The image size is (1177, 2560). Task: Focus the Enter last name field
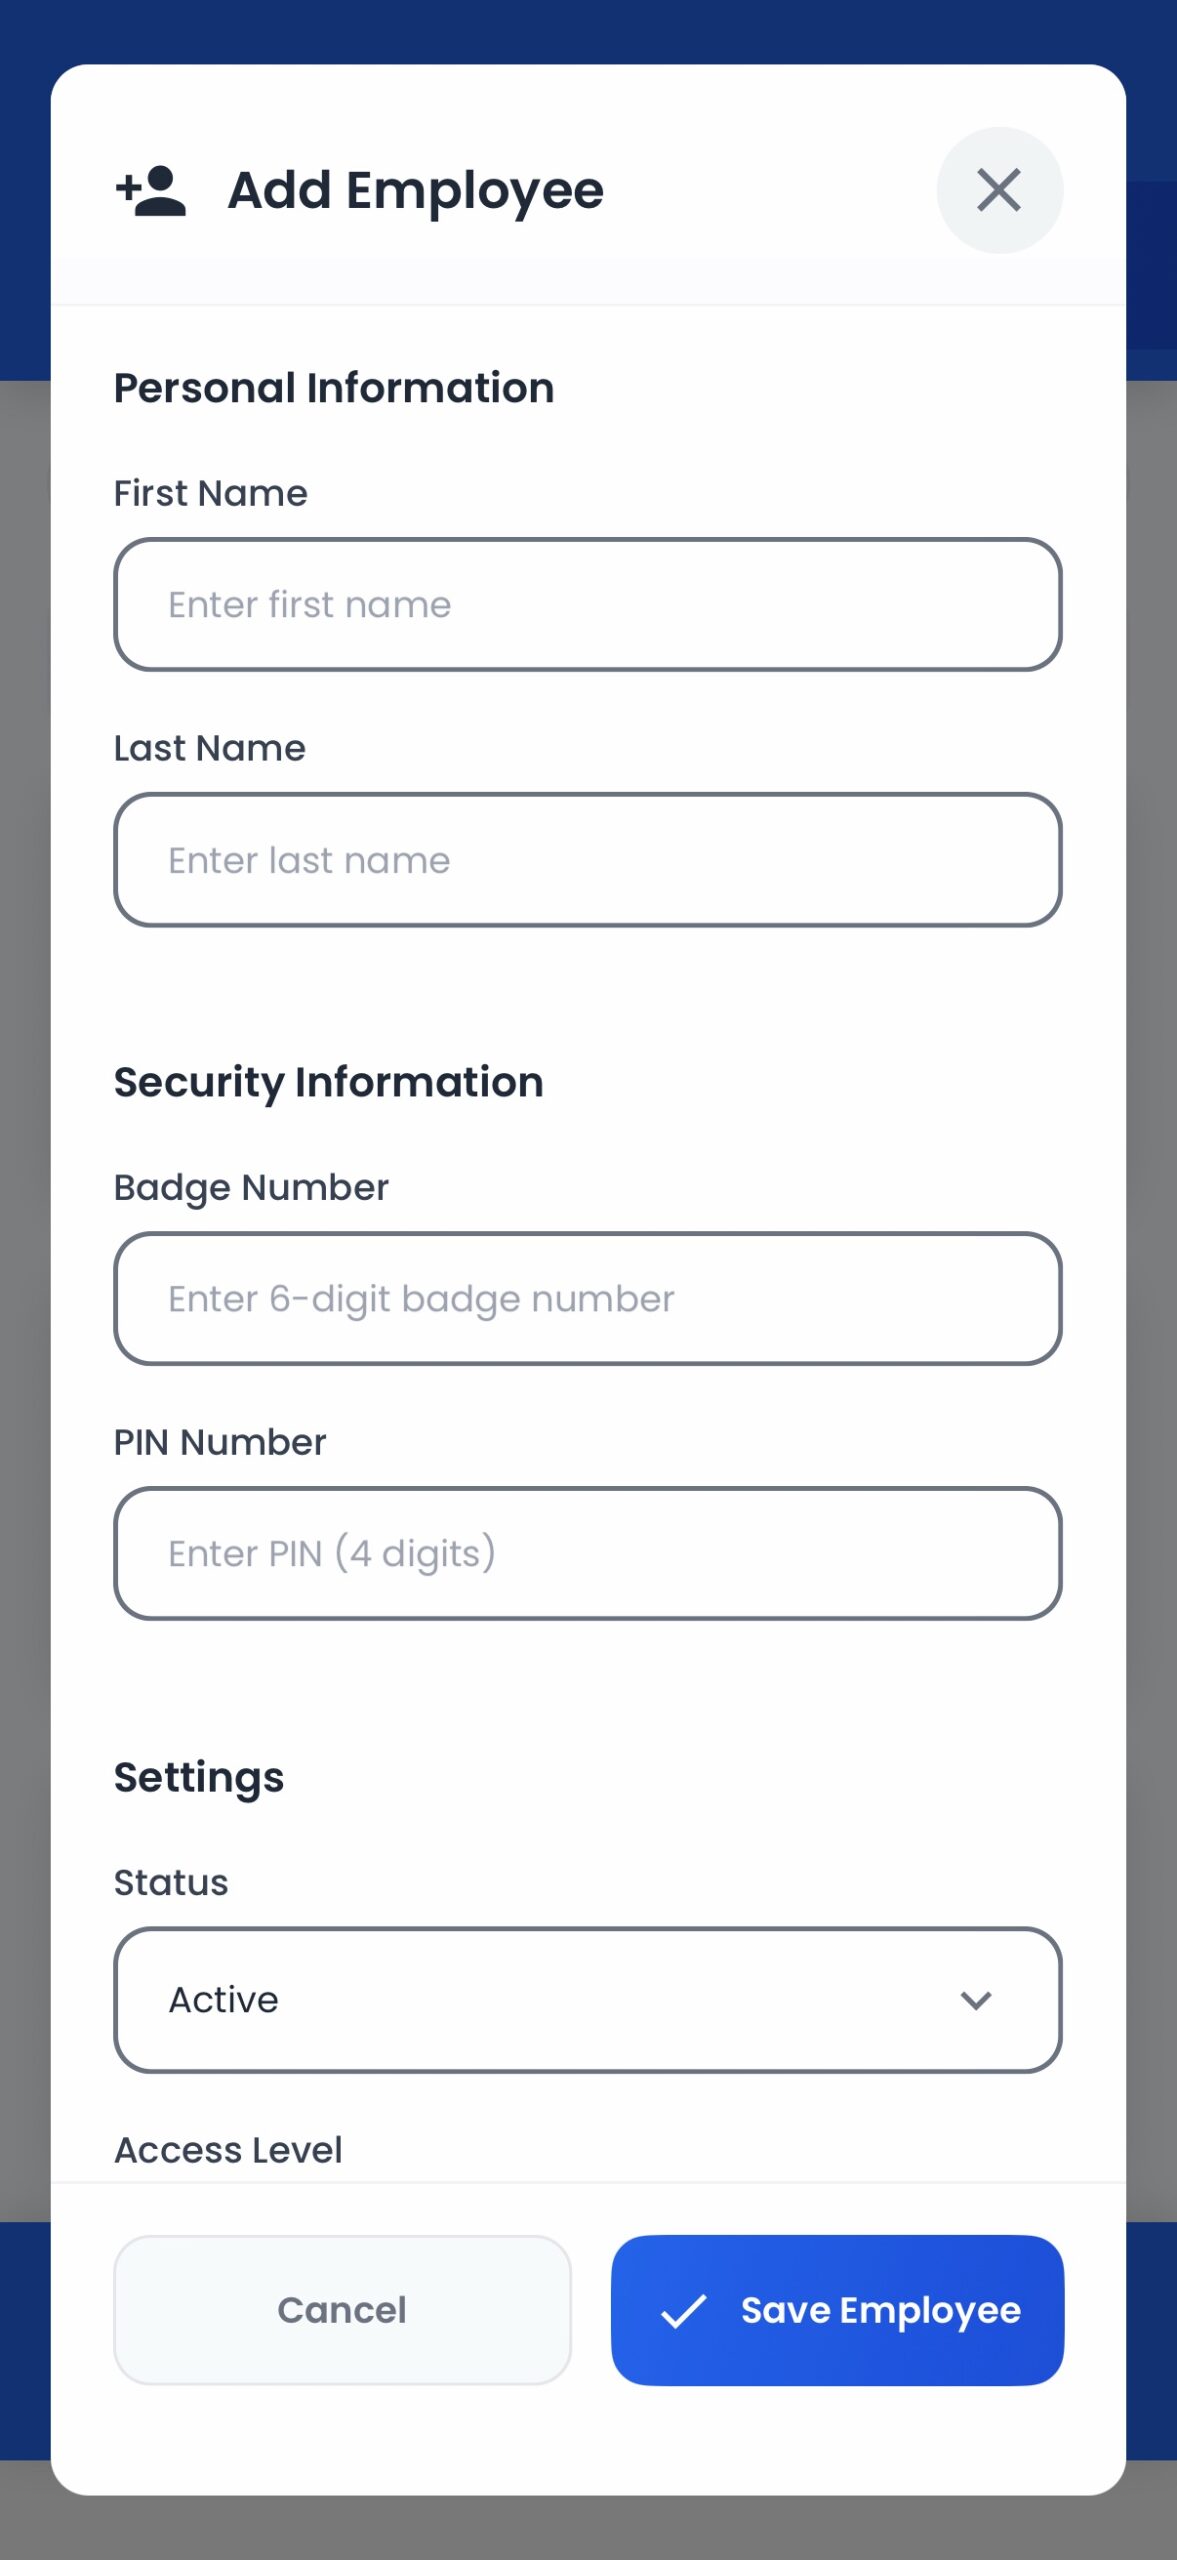point(588,860)
